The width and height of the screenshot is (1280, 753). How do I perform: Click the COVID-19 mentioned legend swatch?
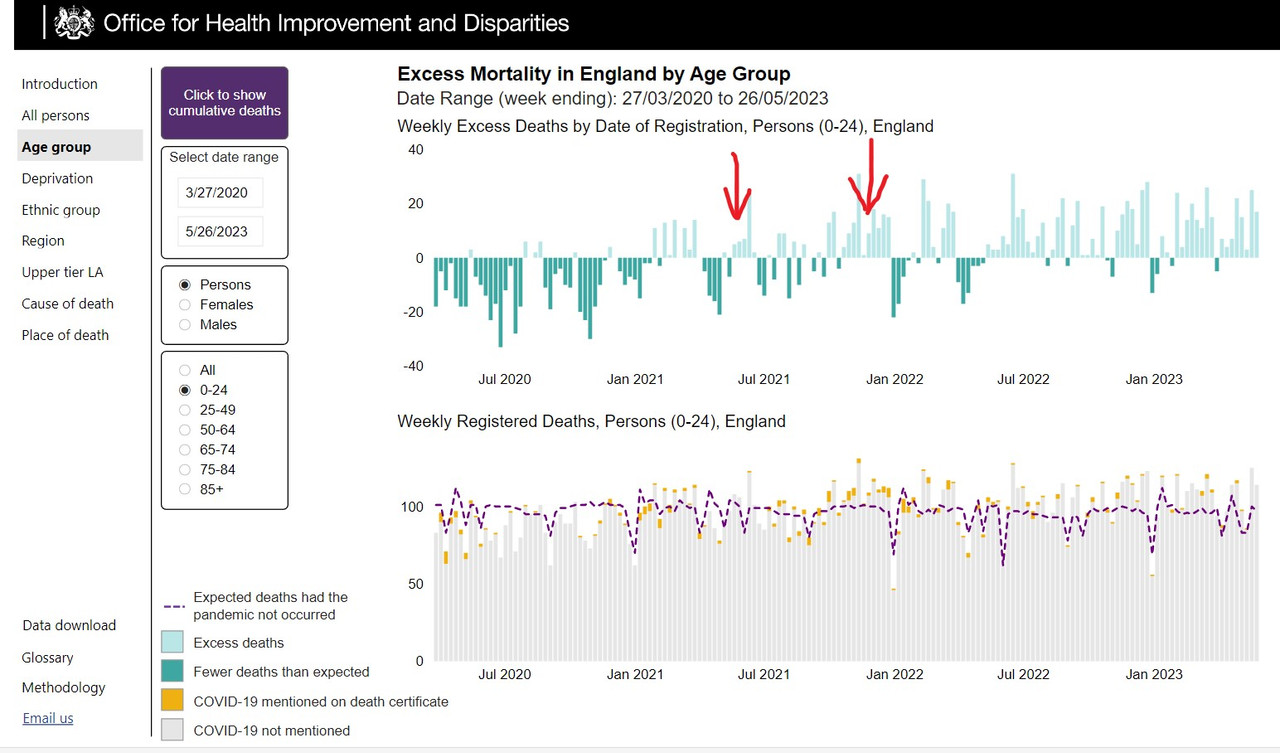pos(173,701)
